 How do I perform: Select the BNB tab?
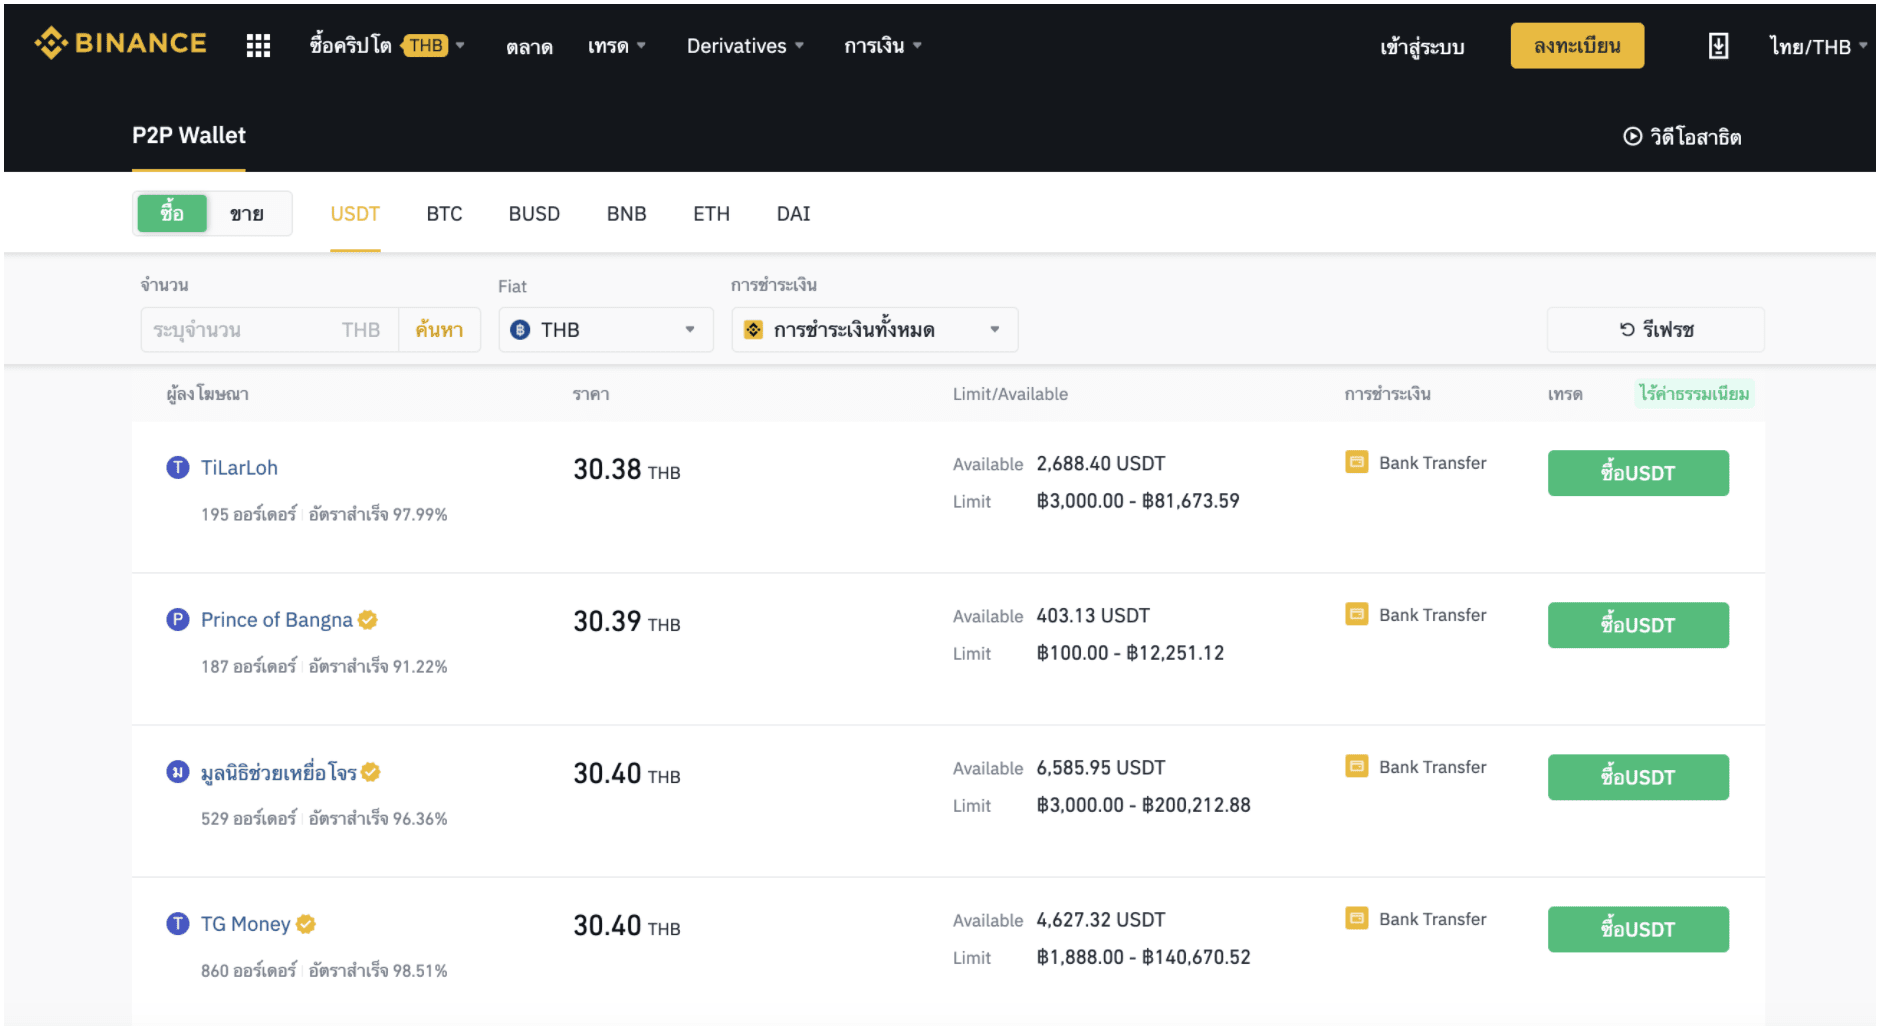(627, 214)
